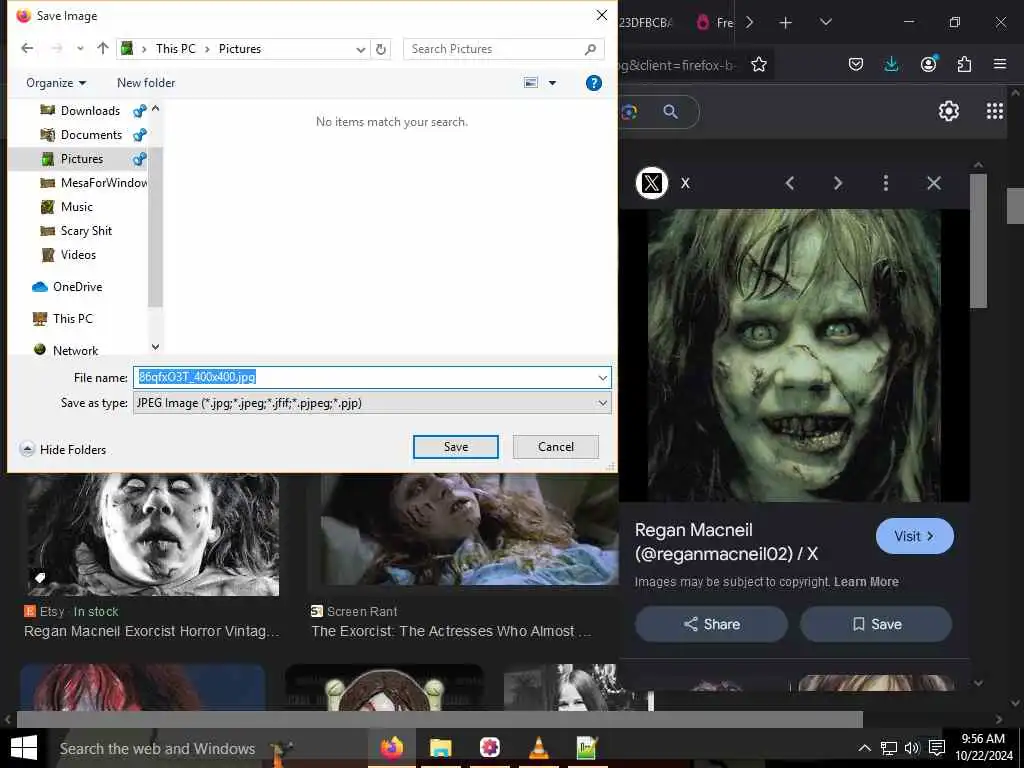Select This PC in navigation pane

[72, 319]
